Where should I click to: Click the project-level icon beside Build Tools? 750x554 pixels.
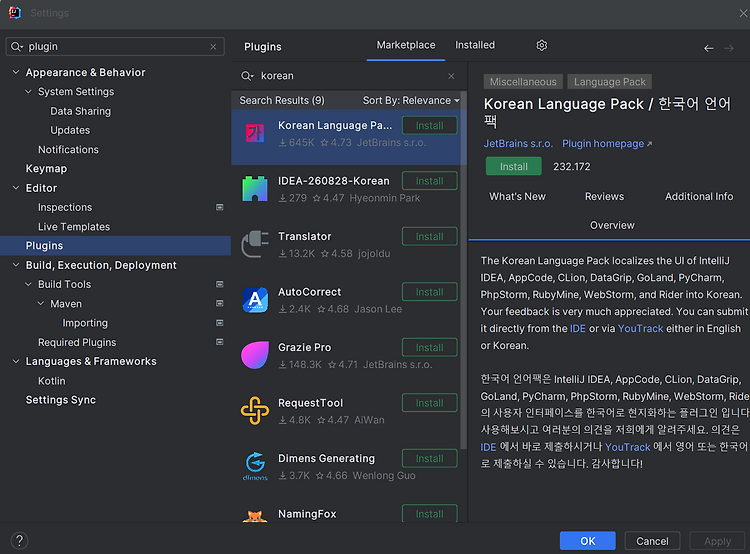[x=220, y=284]
